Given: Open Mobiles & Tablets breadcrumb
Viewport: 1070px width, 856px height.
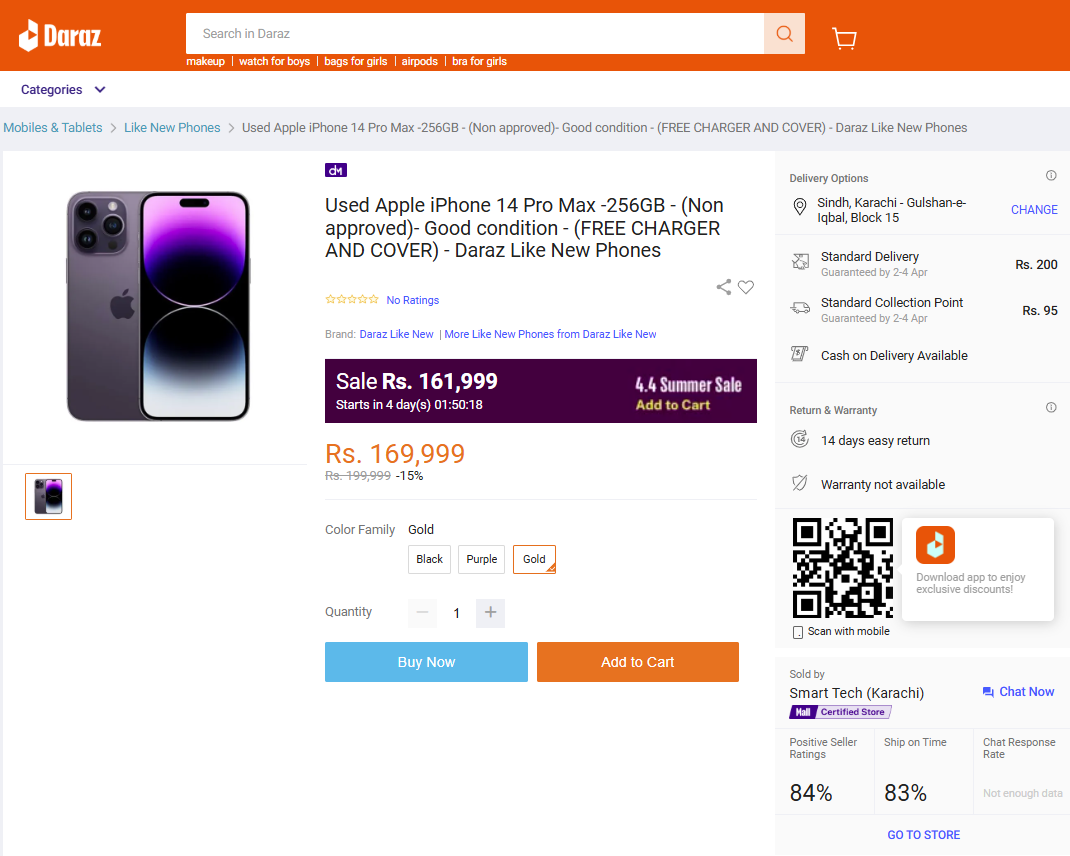Looking at the screenshot, I should (x=53, y=128).
